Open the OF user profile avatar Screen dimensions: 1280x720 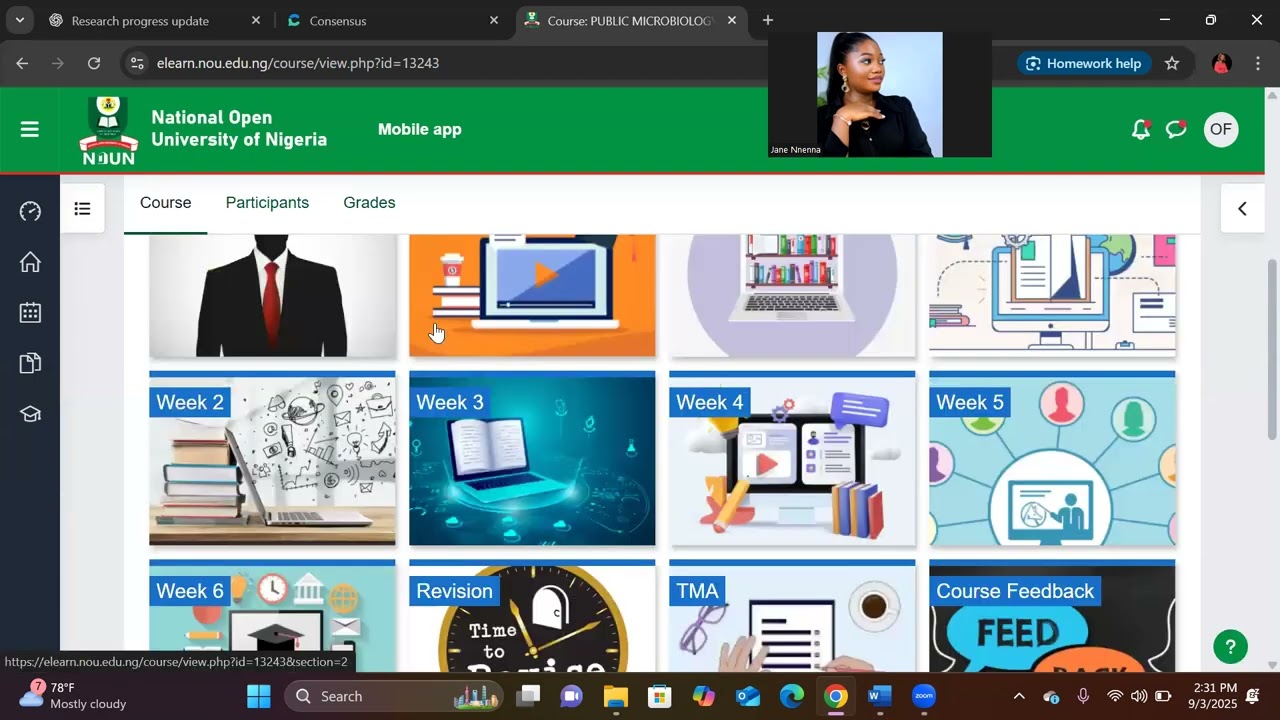[x=1220, y=129]
